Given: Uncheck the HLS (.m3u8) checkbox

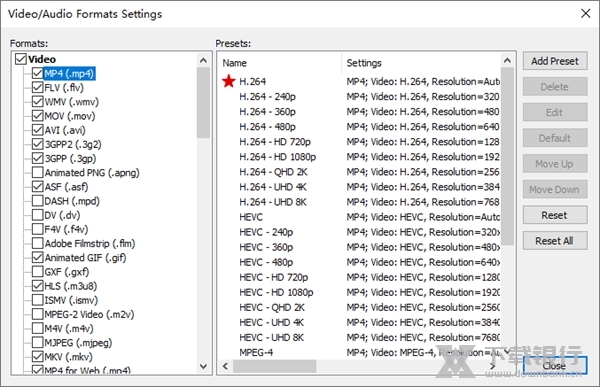Looking at the screenshot, I should pyautogui.click(x=38, y=286).
